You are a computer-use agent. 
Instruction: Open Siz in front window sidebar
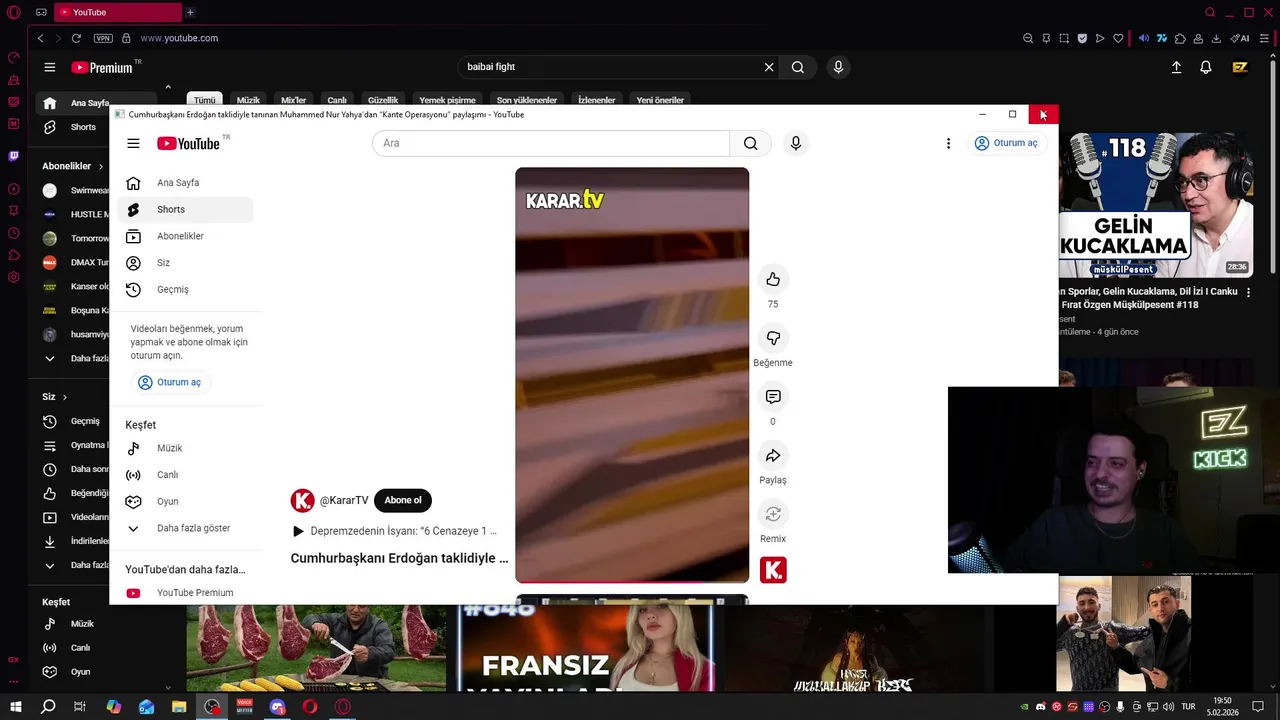point(185,263)
